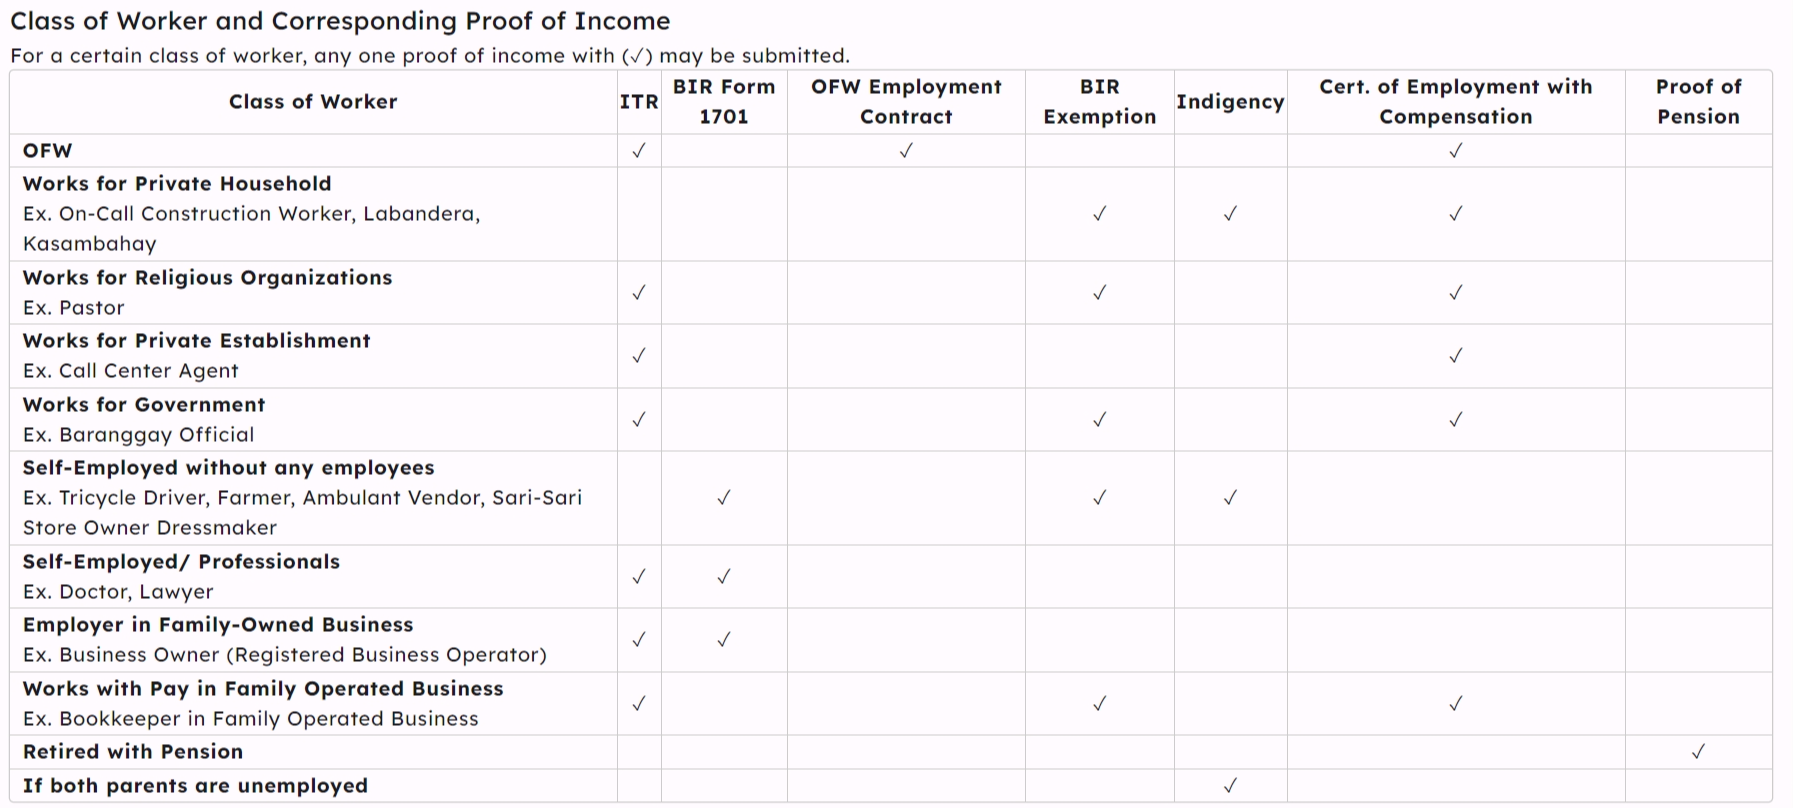Click the "Retired with Pension" row label
Viewport: 1793px width, 808px height.
[133, 752]
